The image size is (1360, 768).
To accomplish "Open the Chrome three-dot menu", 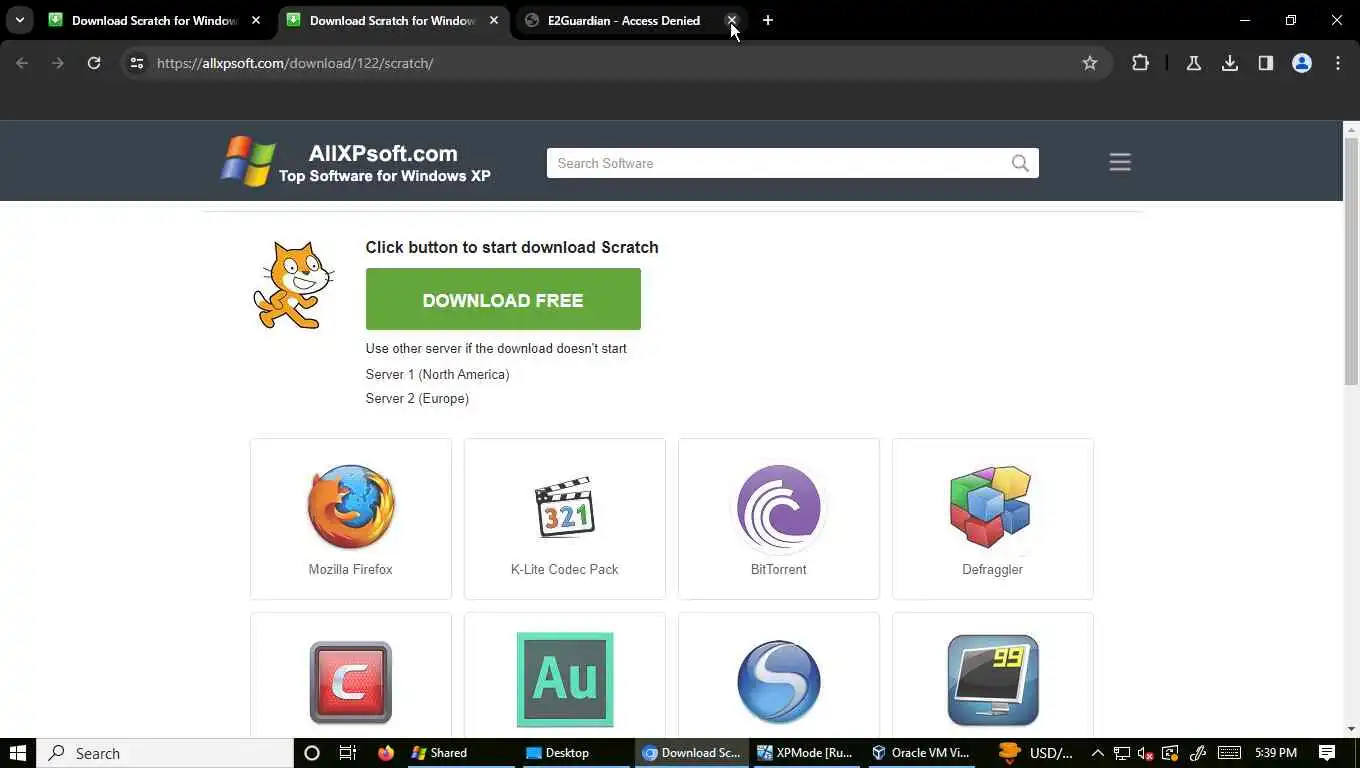I will pyautogui.click(x=1338, y=63).
